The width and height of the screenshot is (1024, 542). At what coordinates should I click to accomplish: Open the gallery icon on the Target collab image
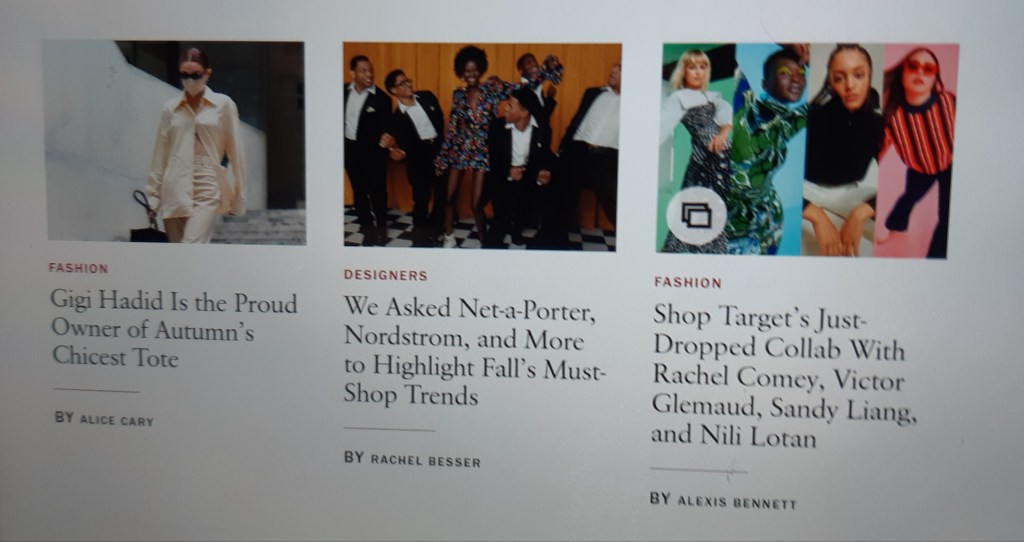[x=696, y=215]
